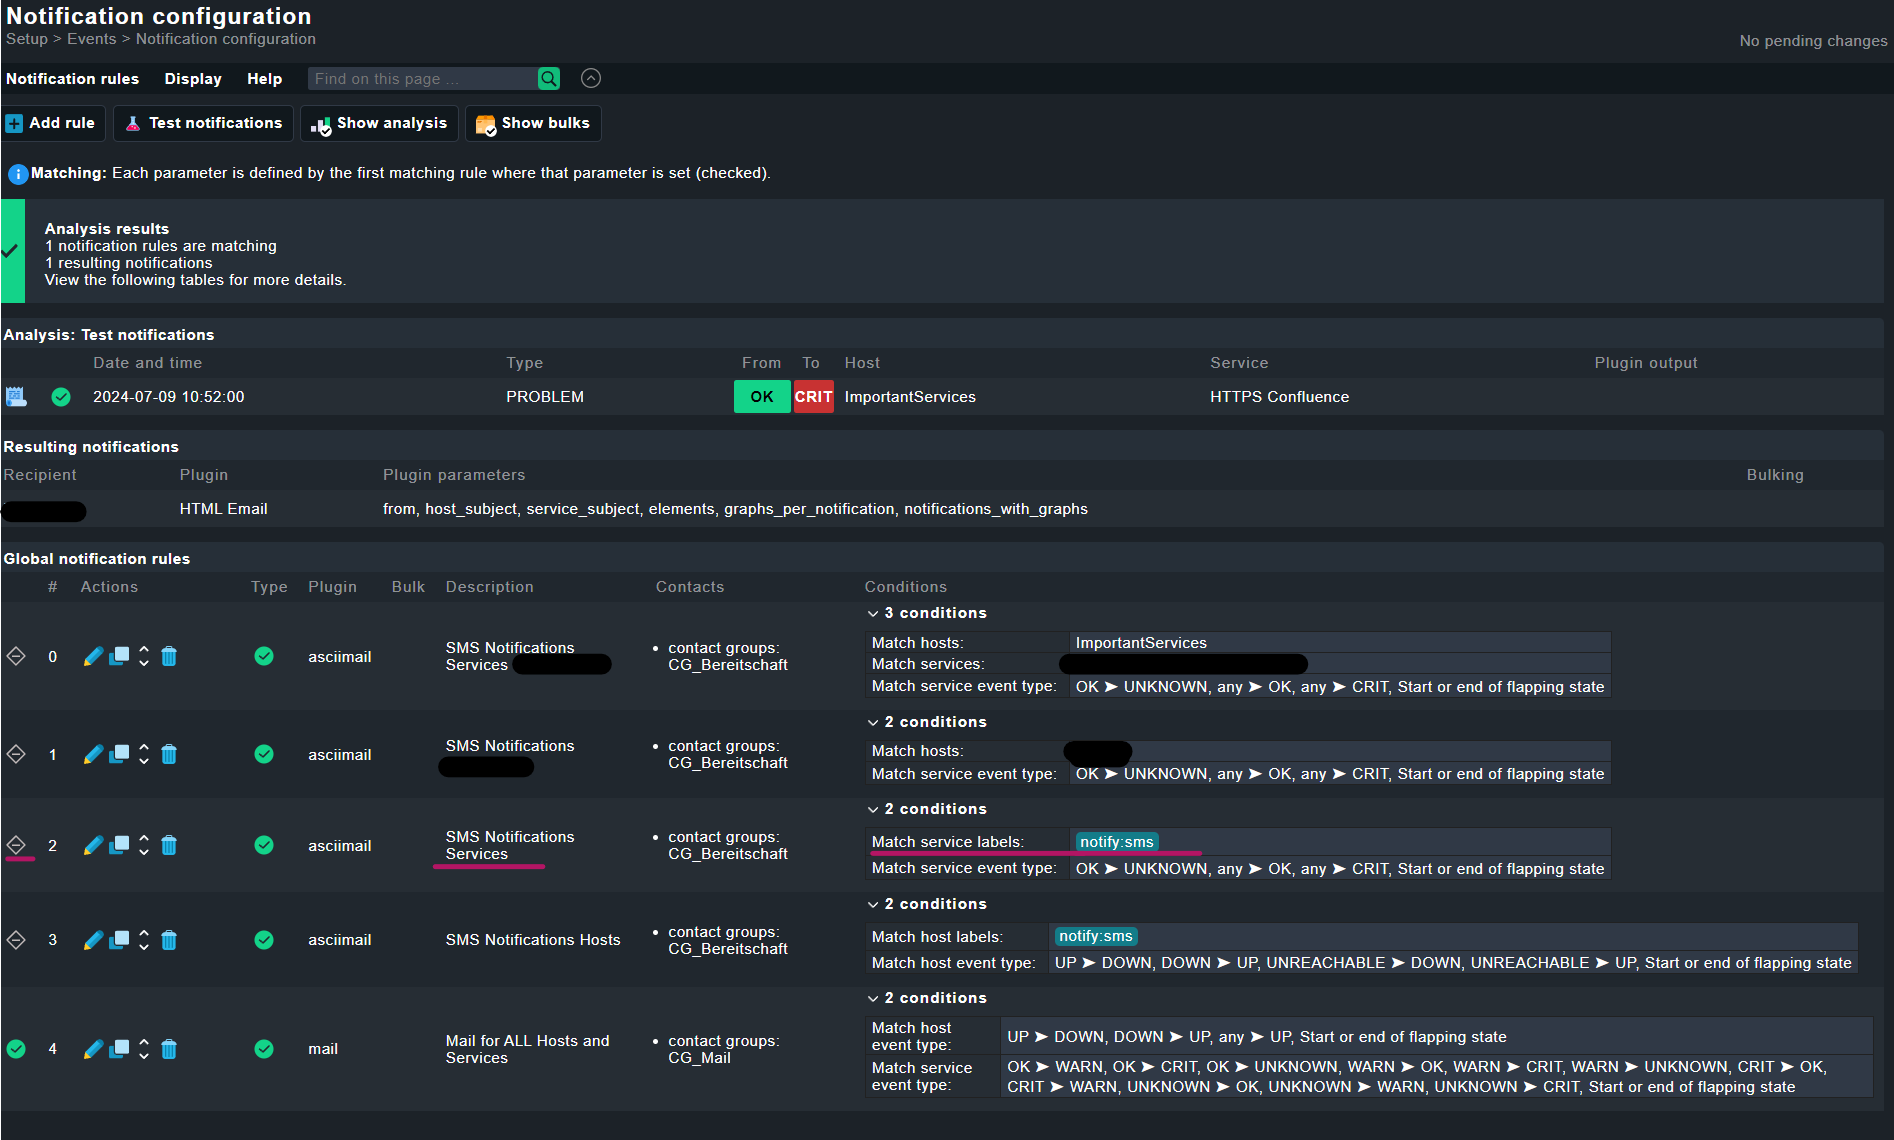Toggle the enabled indicator of rule 3

point(264,940)
